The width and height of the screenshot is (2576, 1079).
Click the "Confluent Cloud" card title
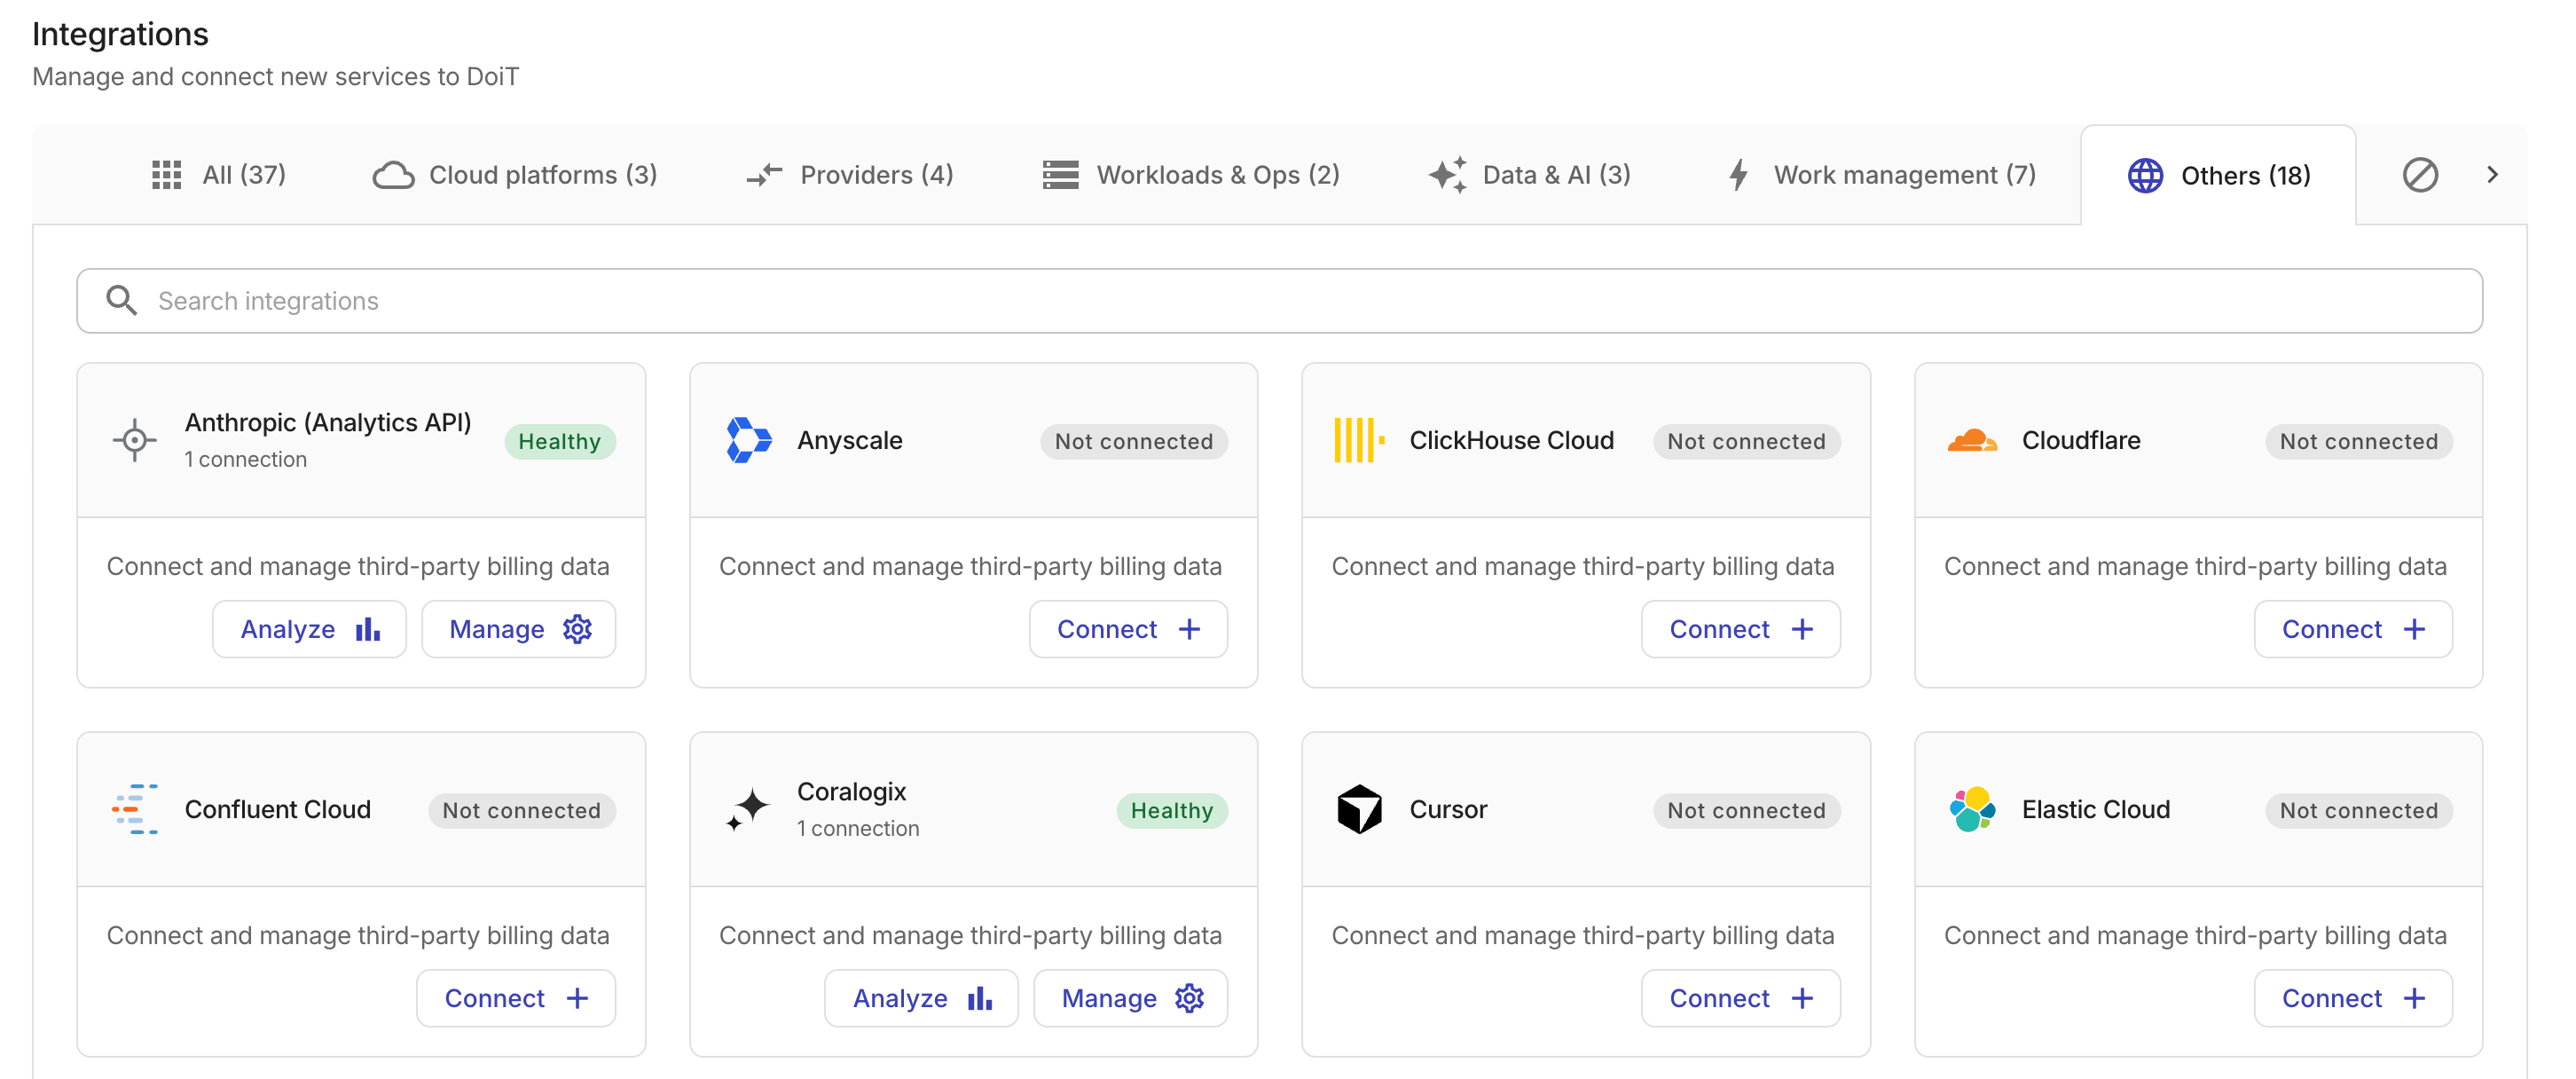(278, 809)
